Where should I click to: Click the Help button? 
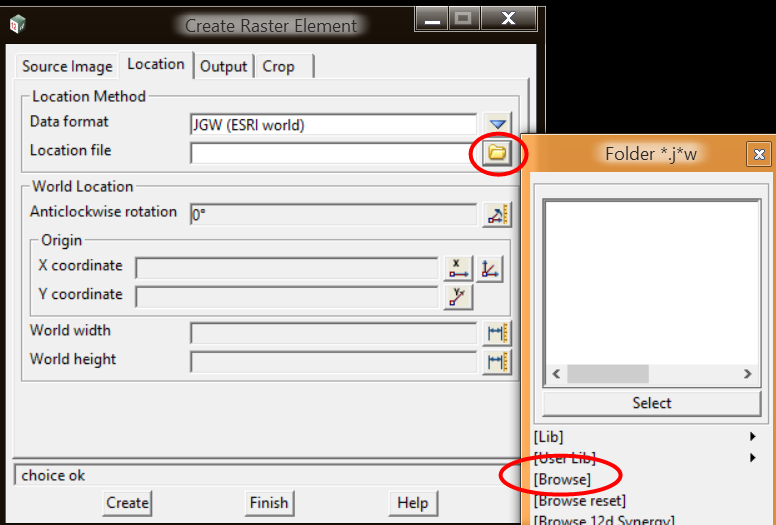(x=412, y=503)
